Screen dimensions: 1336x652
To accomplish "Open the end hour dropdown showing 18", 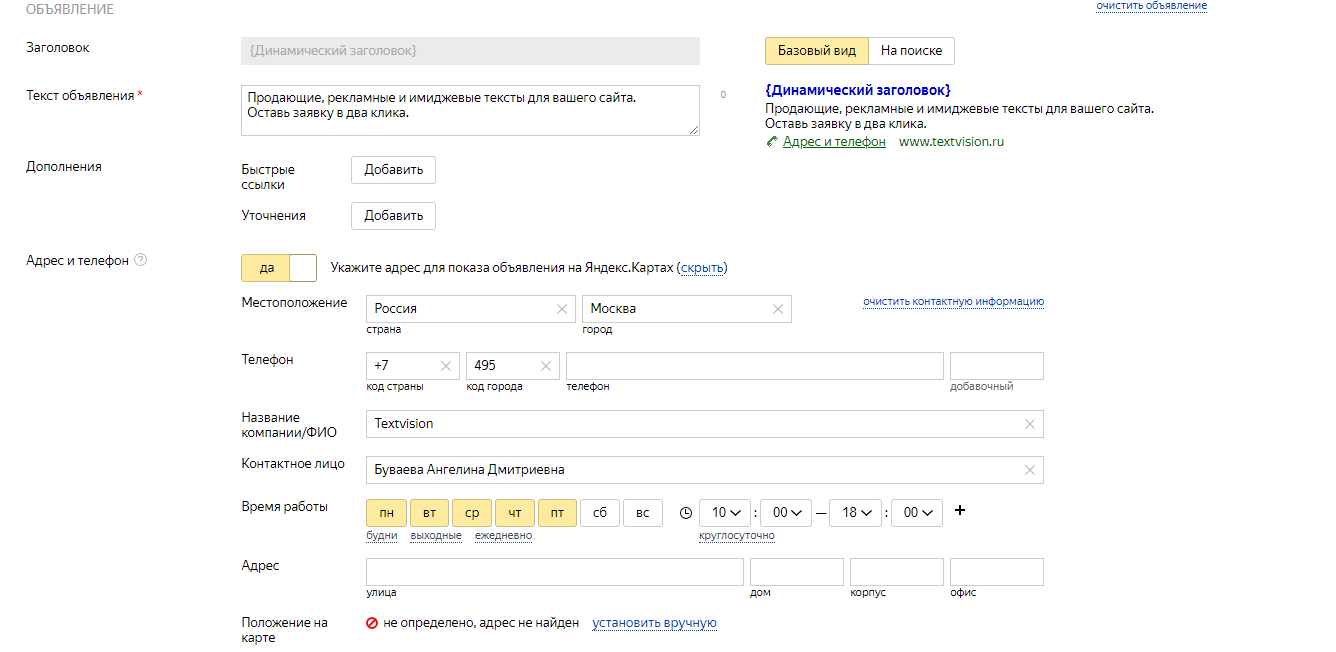I will [856, 513].
